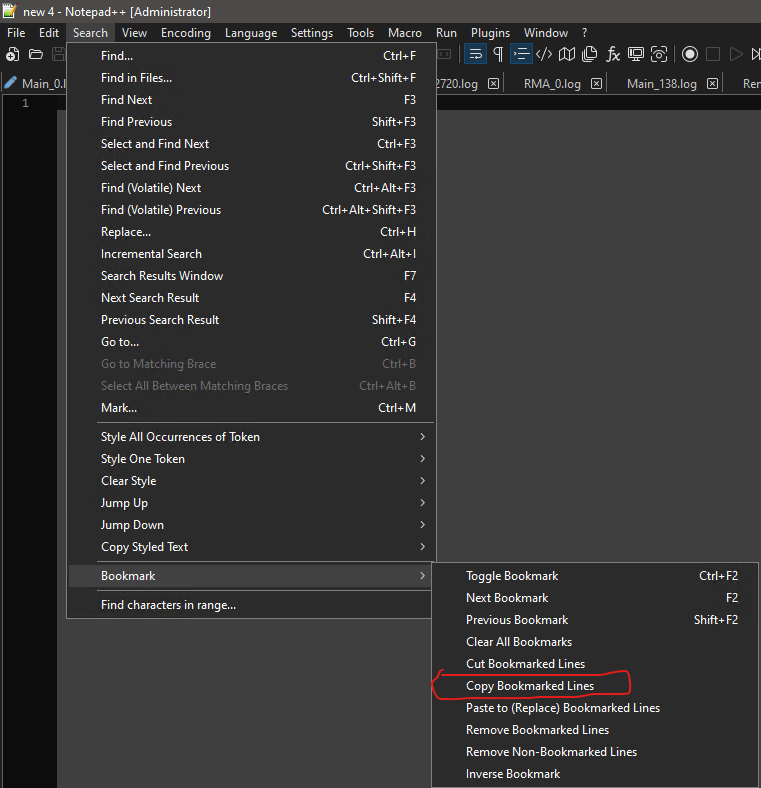Screen dimensions: 761x788
Task: Toggle the Word Wrap toolbar icon
Action: 475,54
